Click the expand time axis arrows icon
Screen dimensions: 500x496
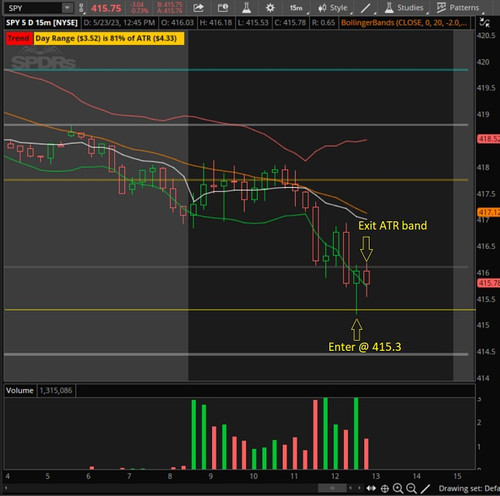click(371, 488)
